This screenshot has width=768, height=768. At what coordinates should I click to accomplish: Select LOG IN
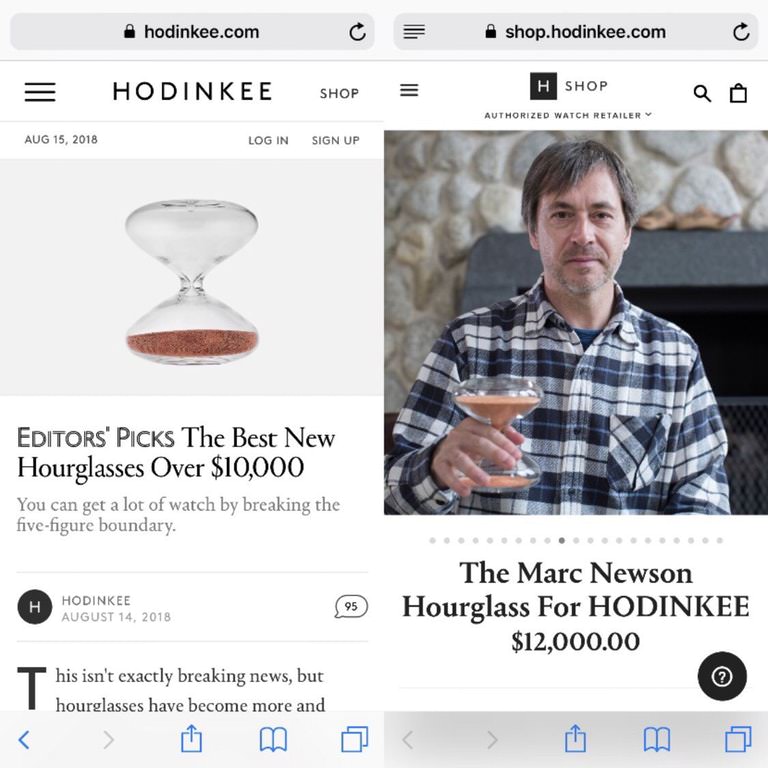[268, 141]
